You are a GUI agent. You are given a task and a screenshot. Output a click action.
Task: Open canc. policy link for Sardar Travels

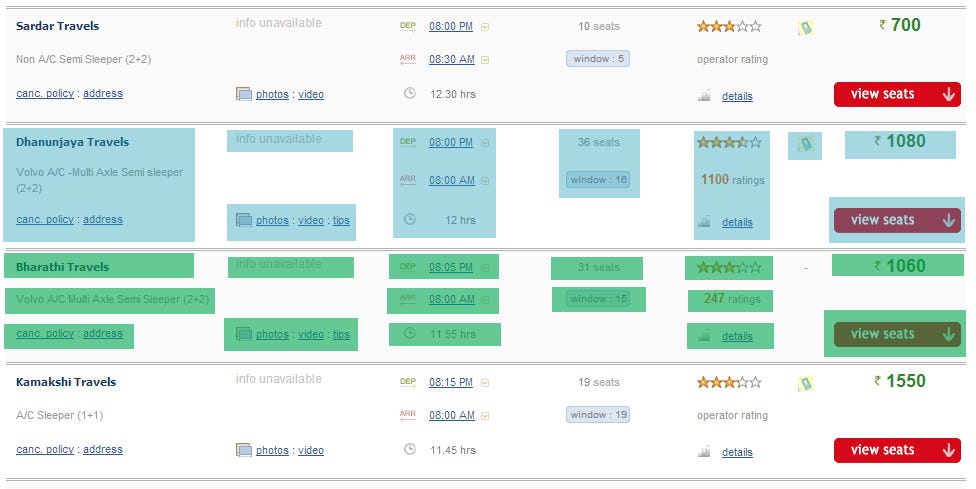45,94
